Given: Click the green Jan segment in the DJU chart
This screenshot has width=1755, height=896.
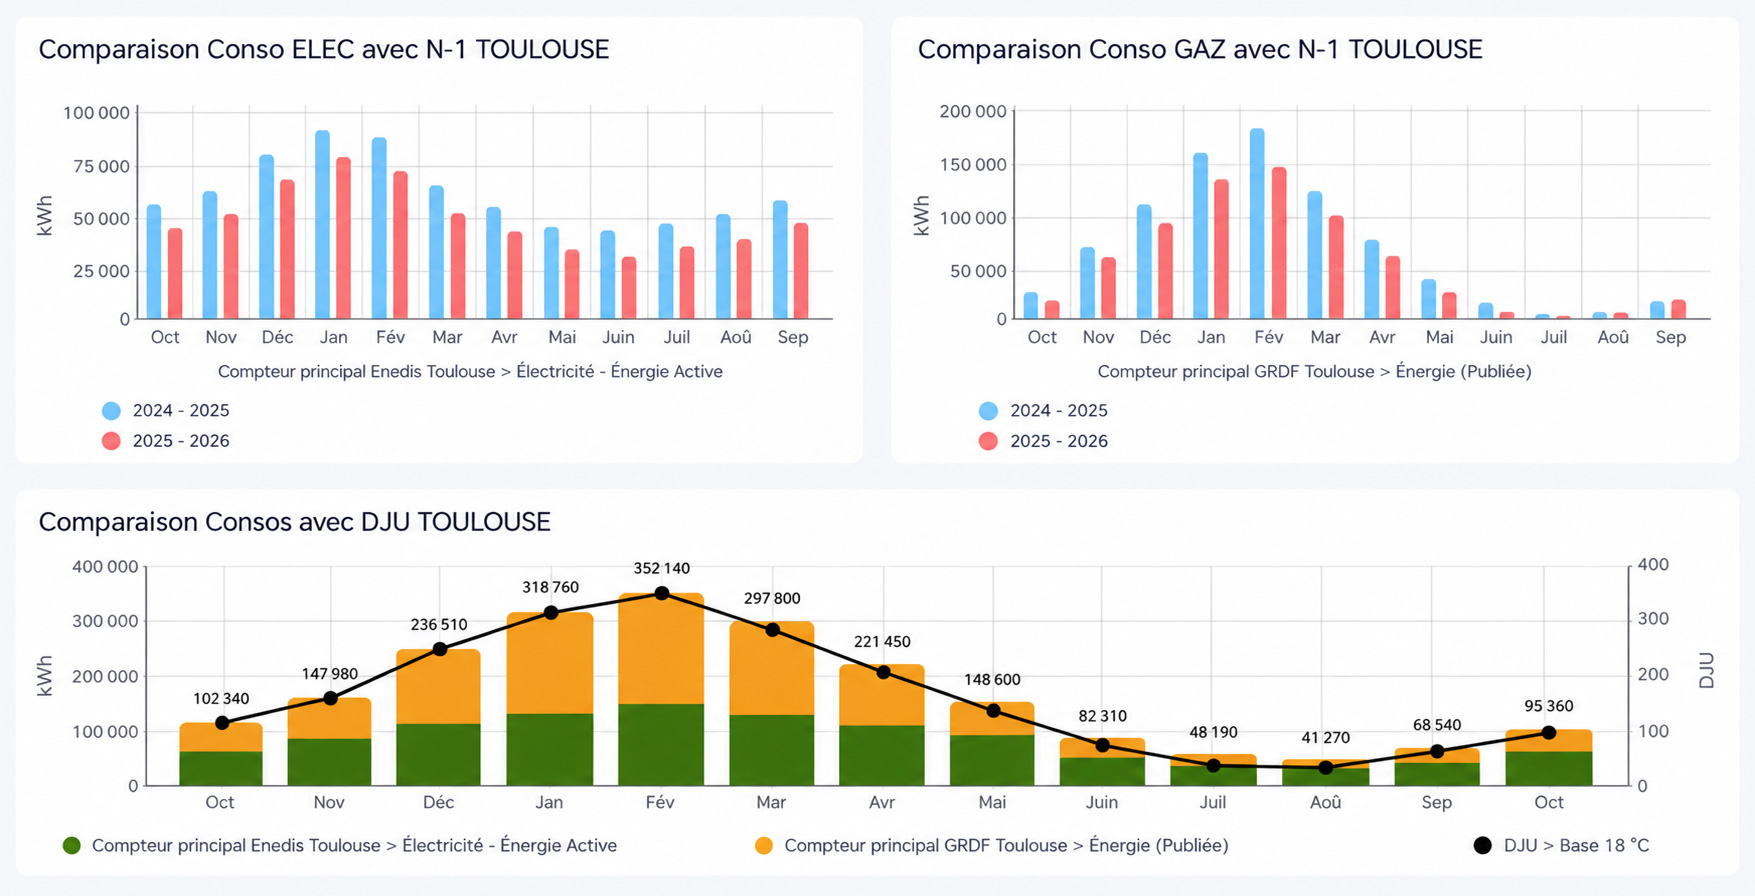Looking at the screenshot, I should tap(550, 750).
